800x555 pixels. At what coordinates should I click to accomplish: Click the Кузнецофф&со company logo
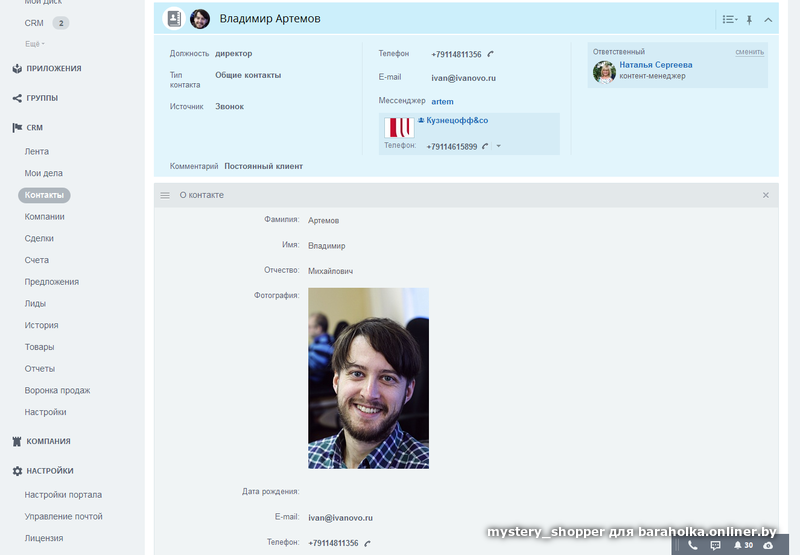(x=399, y=128)
